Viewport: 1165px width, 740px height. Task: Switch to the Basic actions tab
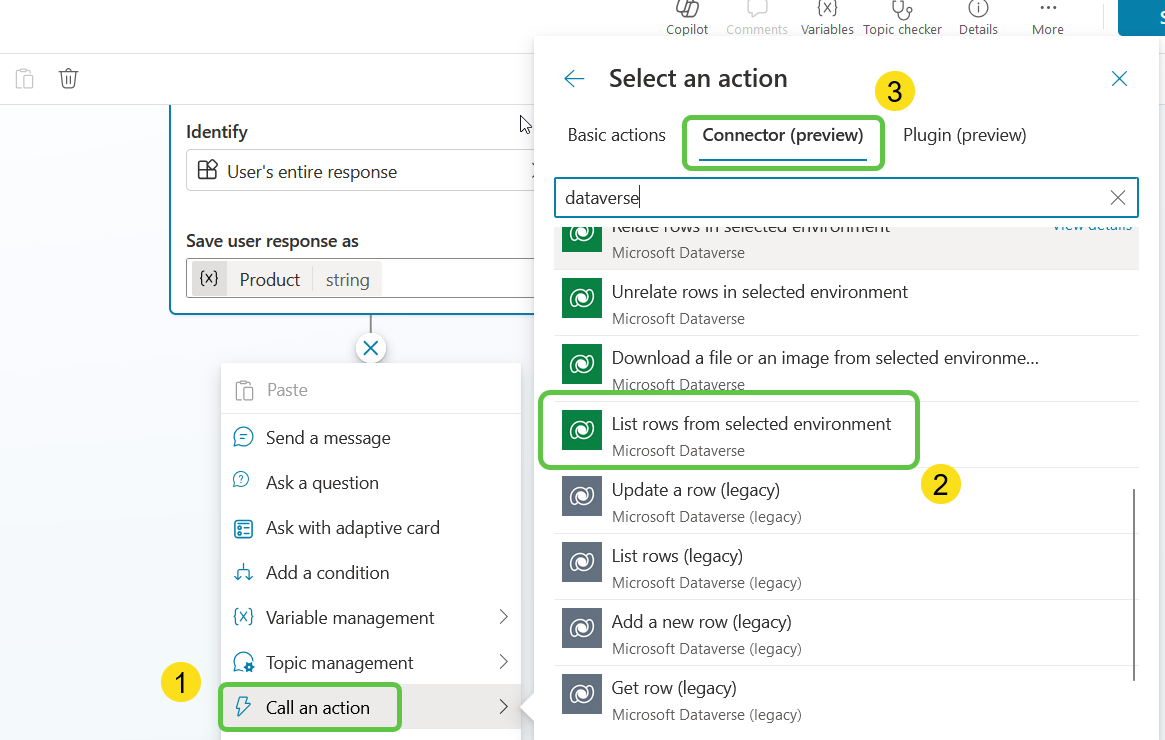[616, 135]
